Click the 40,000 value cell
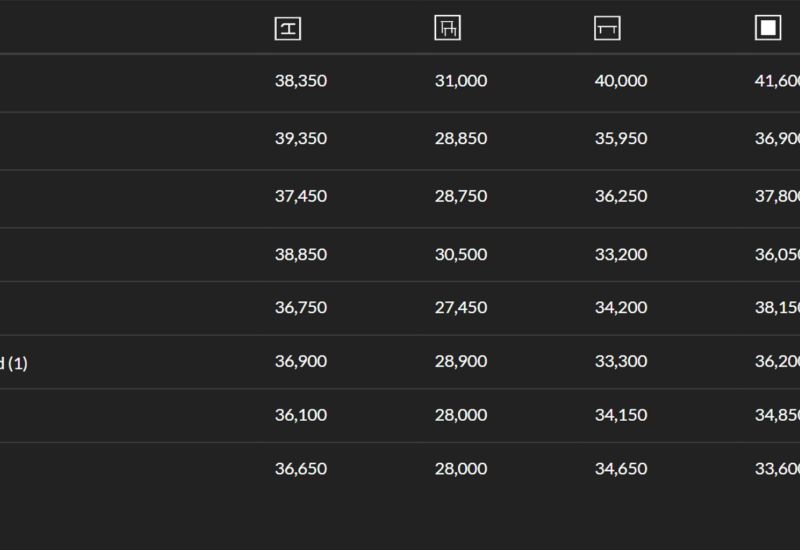The width and height of the screenshot is (800, 550). [x=621, y=81]
